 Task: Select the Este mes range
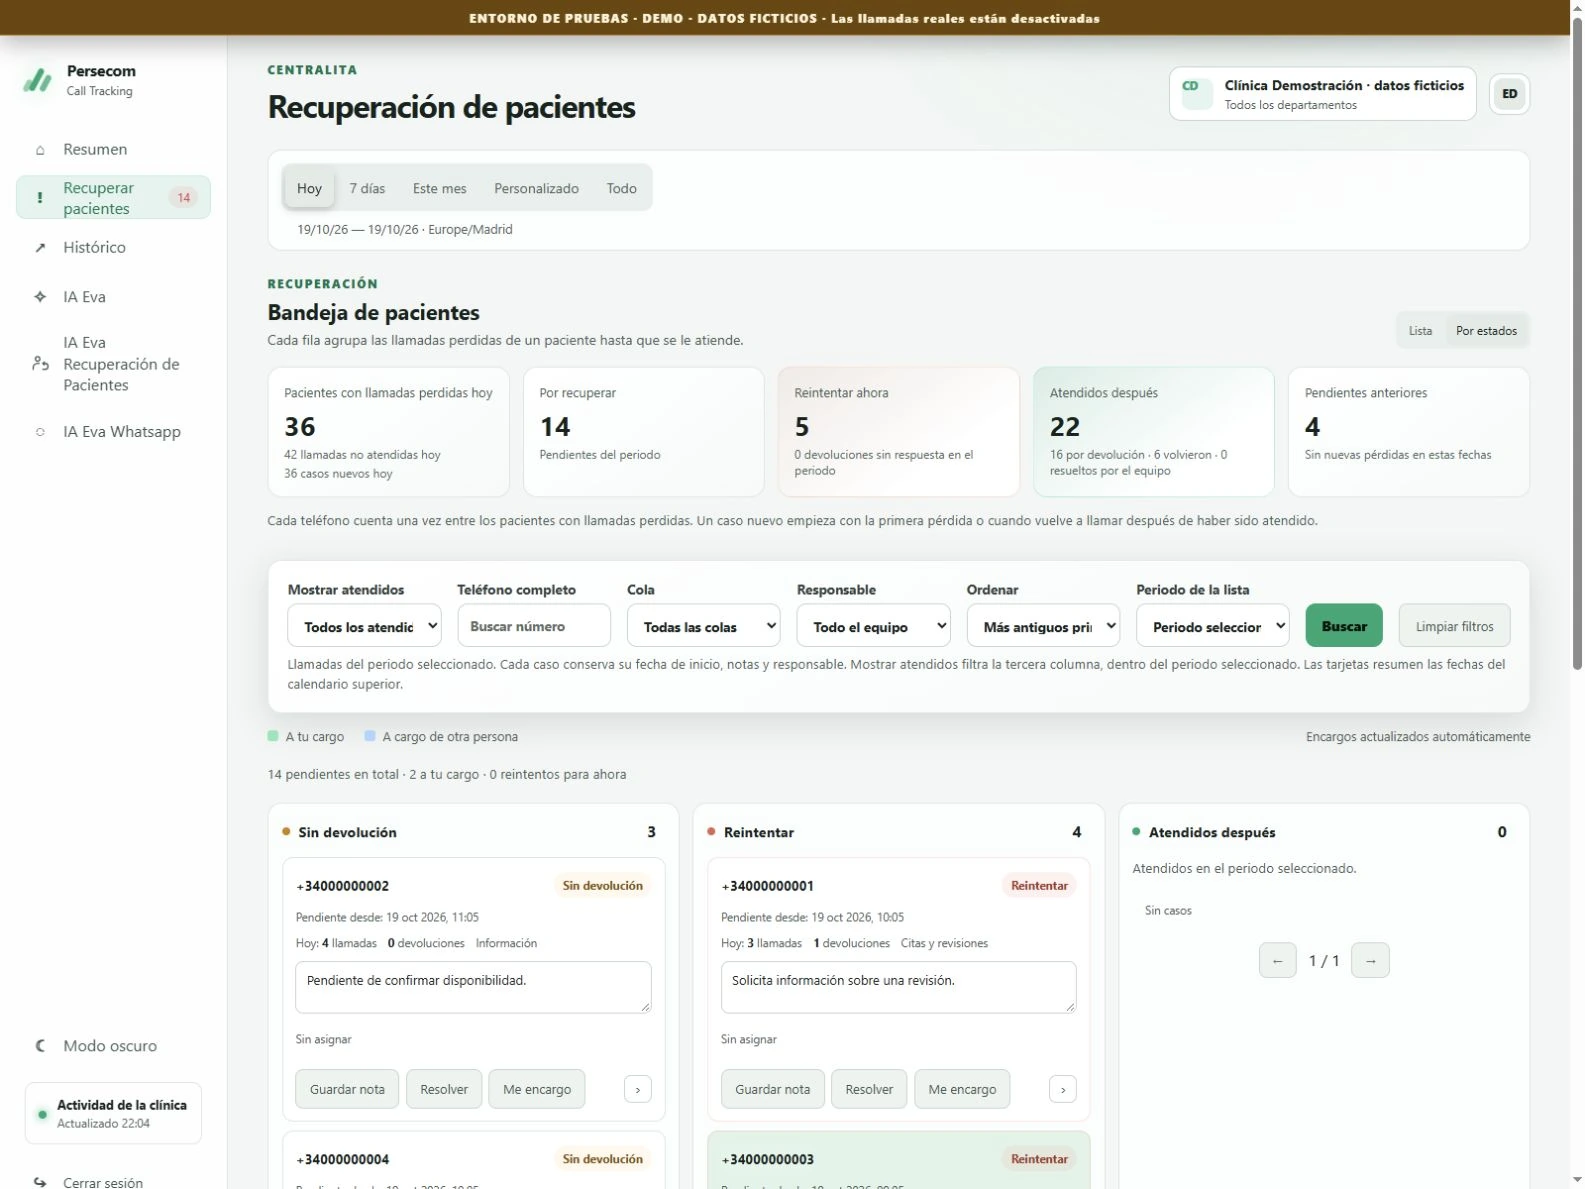(x=439, y=188)
